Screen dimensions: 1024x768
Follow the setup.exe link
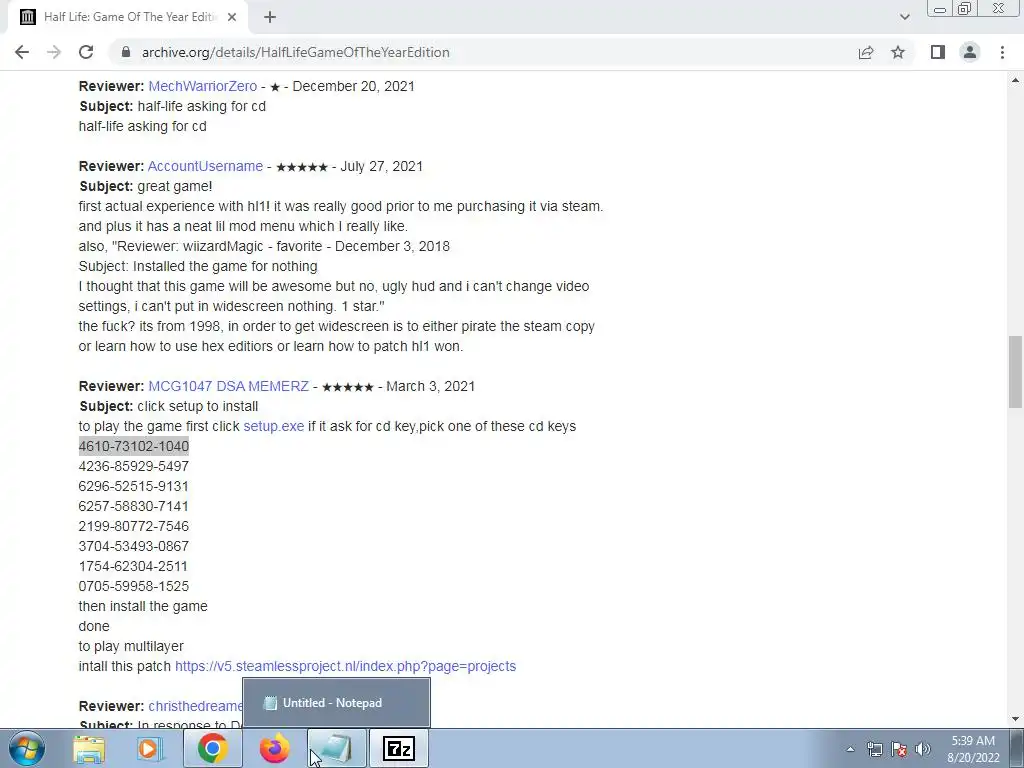pos(274,426)
